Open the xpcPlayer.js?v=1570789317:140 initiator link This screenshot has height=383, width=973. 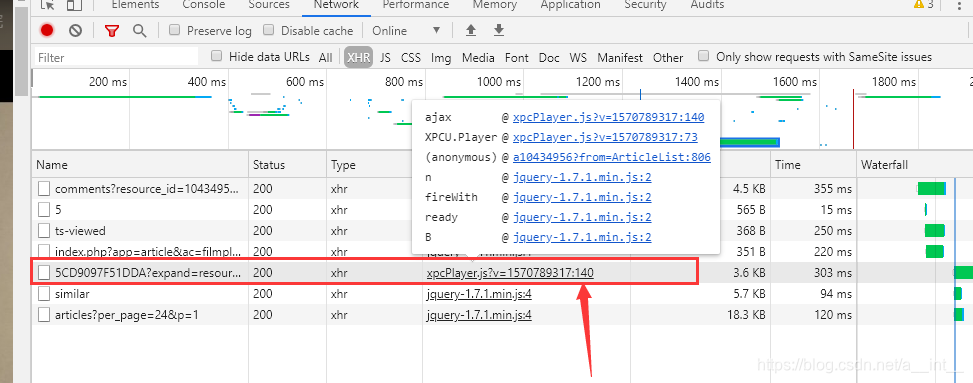pyautogui.click(x=510, y=273)
